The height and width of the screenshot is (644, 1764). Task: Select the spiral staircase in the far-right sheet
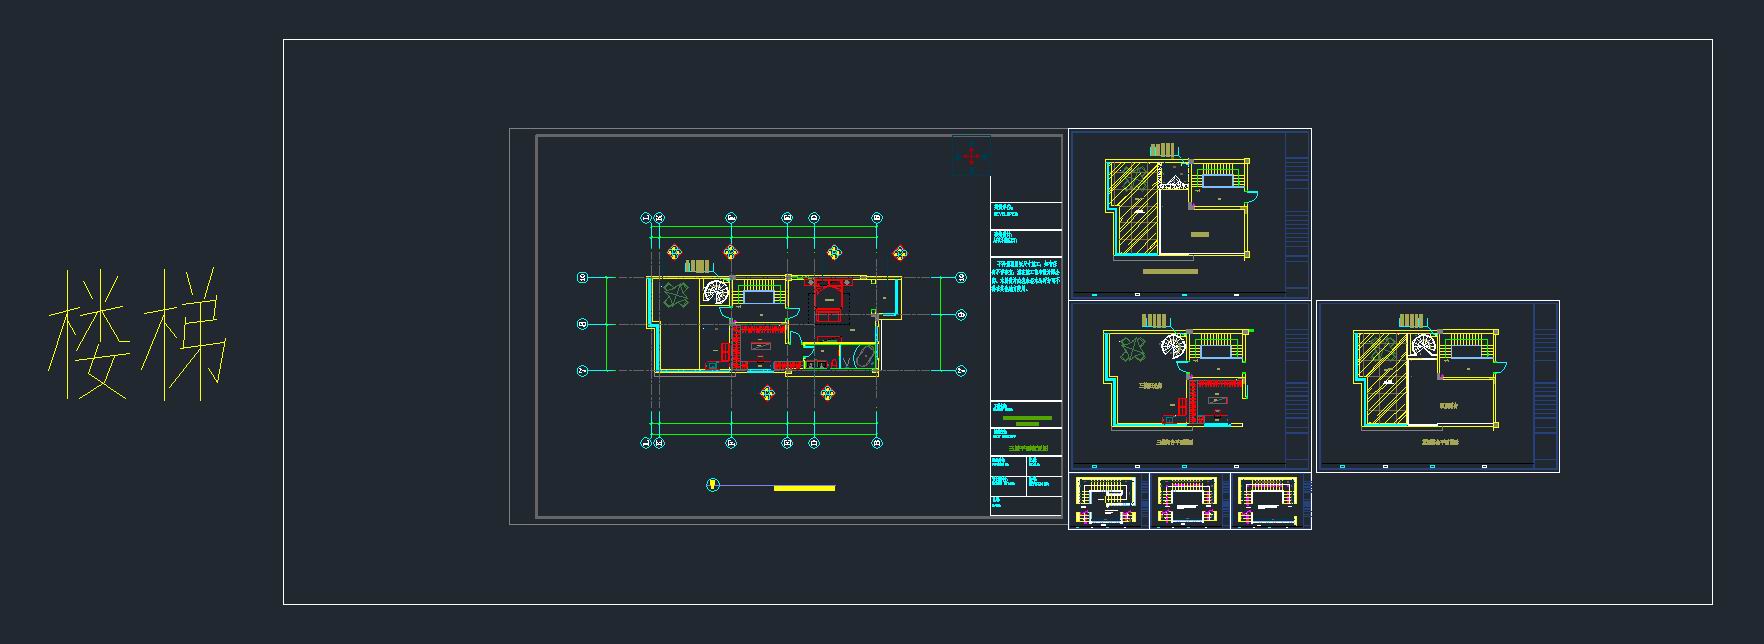1422,347
